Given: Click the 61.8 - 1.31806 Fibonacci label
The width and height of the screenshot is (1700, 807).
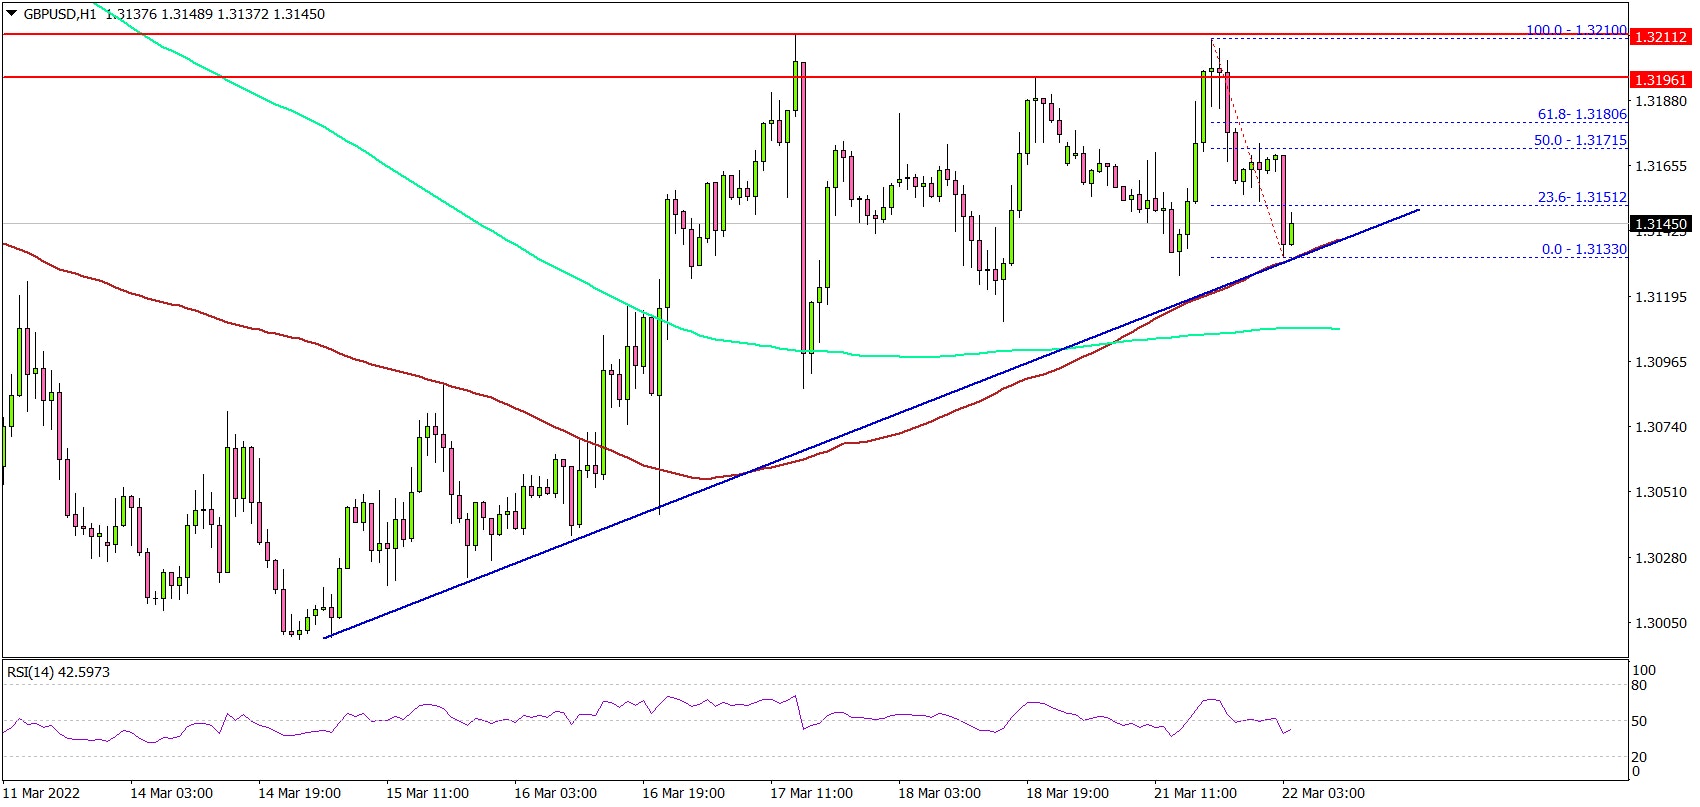Looking at the screenshot, I should (1581, 115).
